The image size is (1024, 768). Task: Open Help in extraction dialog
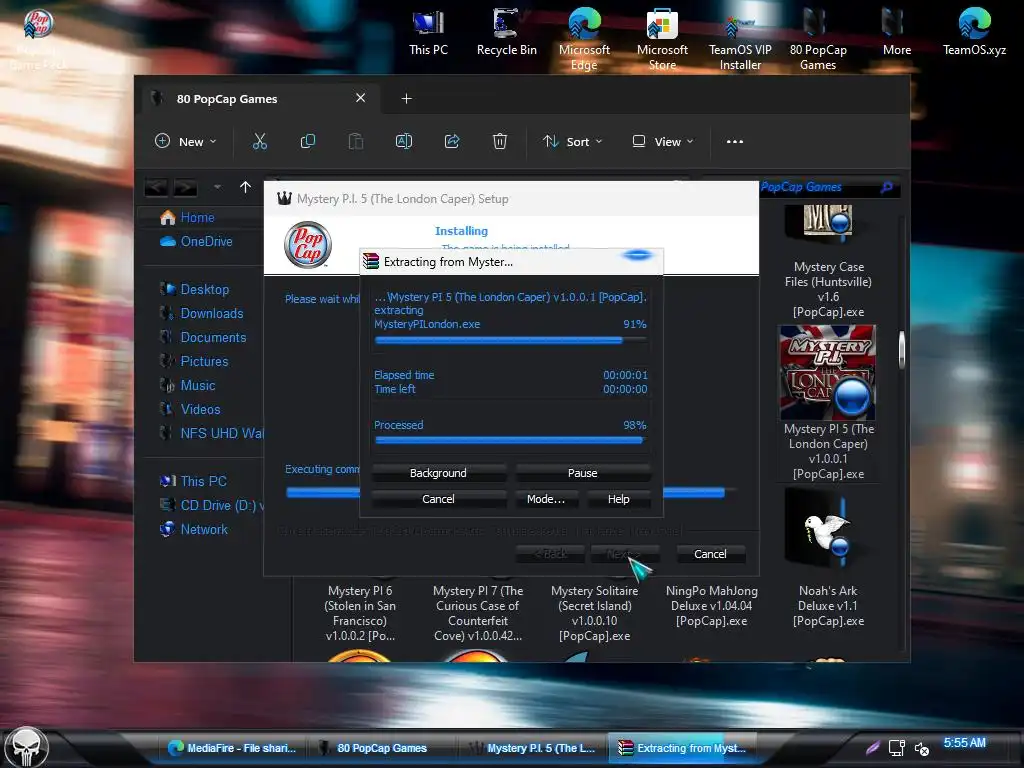(618, 499)
